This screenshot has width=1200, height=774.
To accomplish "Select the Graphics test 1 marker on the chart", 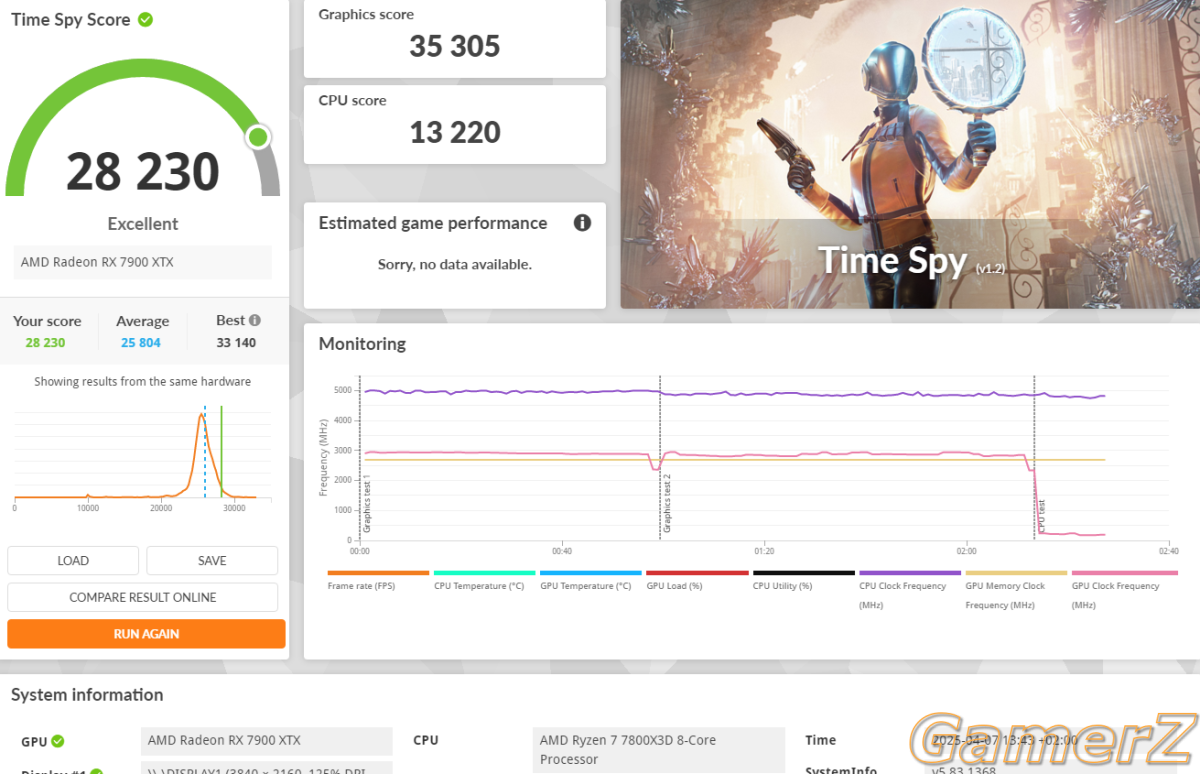I will (x=367, y=503).
